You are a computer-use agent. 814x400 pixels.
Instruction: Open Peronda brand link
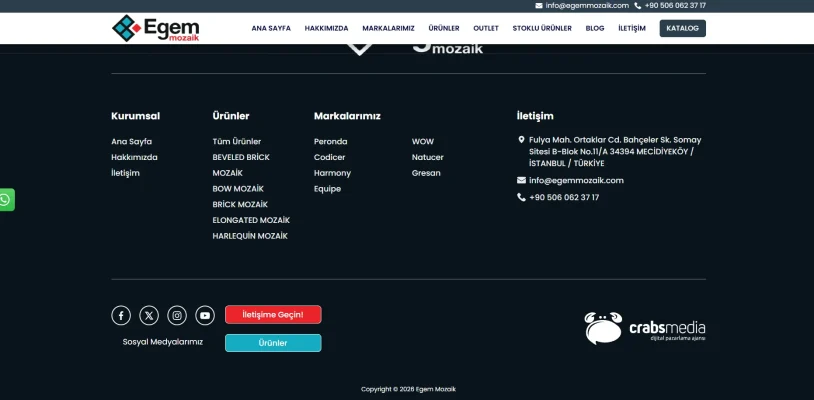pyautogui.click(x=331, y=142)
